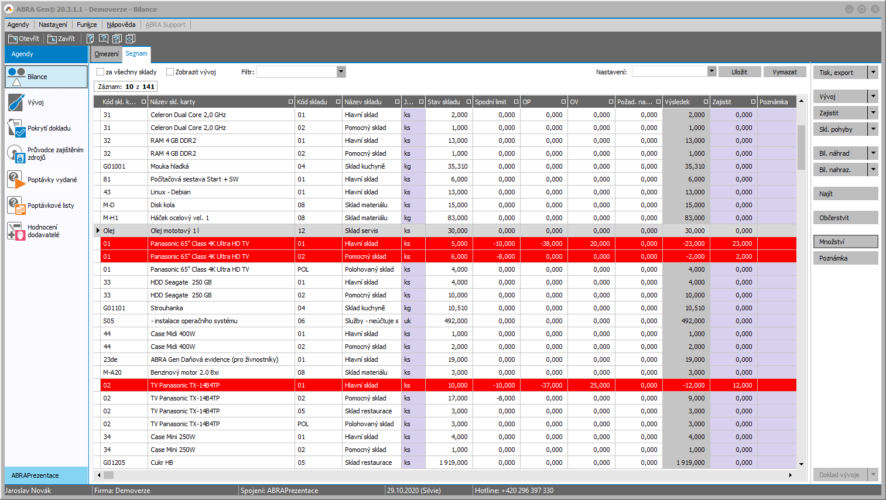
Task: Click the Otevřít toolbar button
Action: click(24, 38)
